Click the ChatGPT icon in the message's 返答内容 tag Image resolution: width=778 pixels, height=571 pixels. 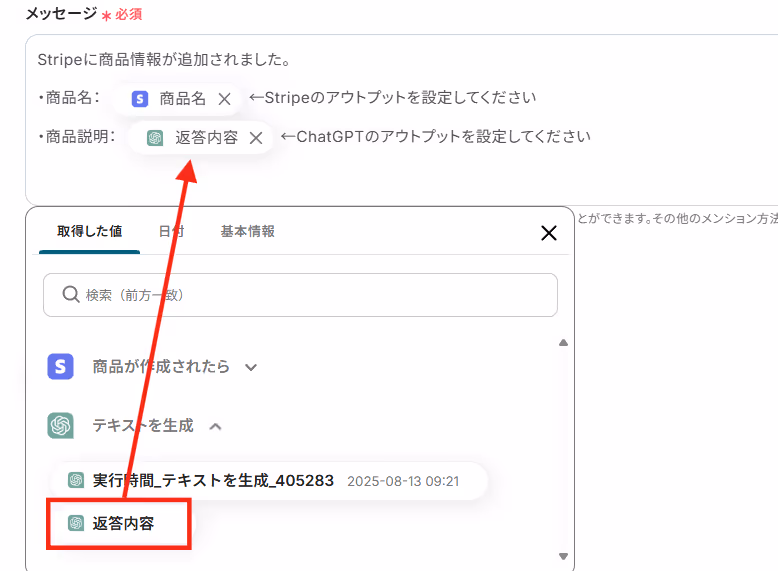point(155,137)
